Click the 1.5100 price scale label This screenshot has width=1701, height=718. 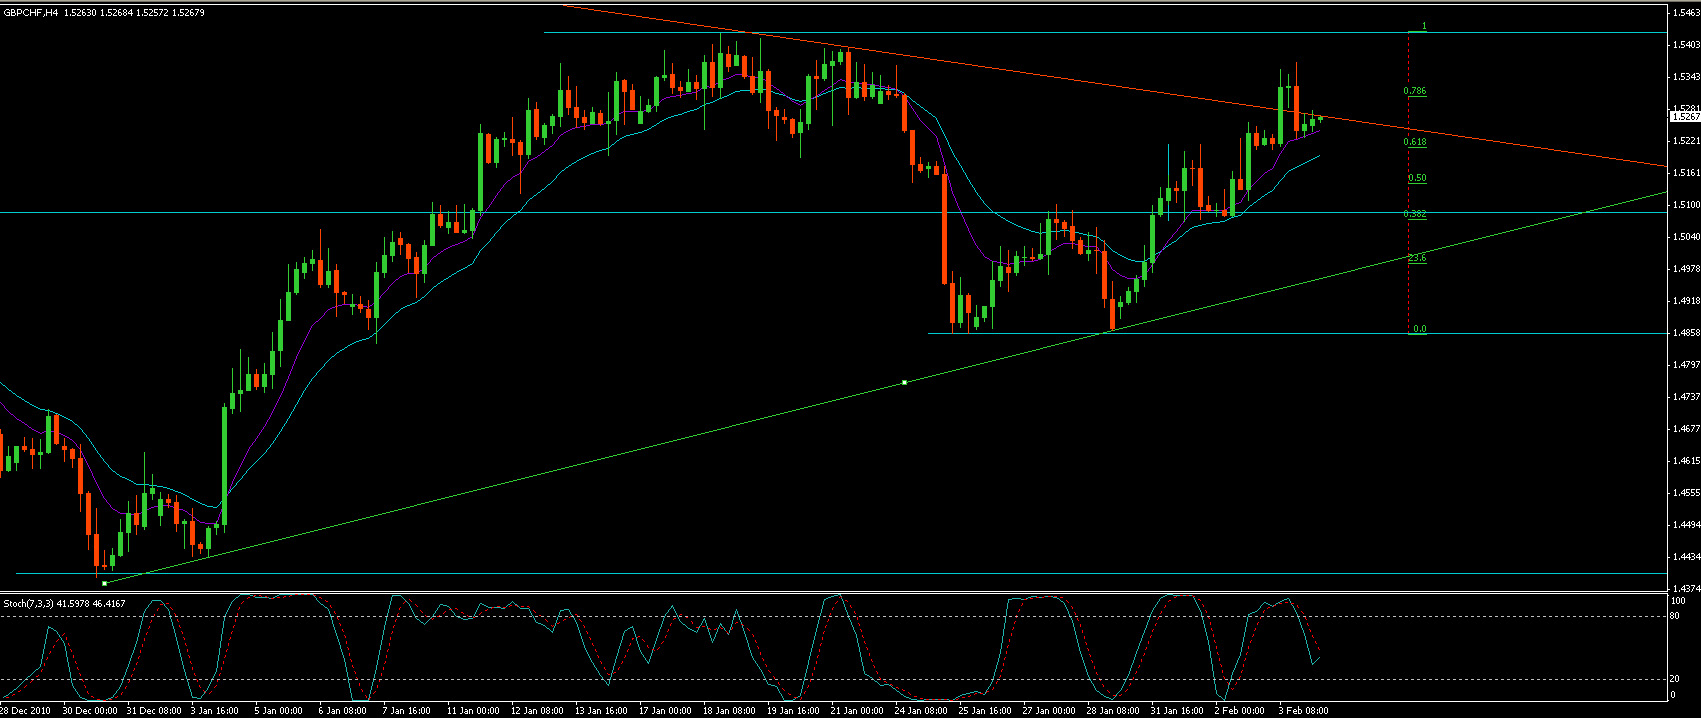pos(1684,205)
